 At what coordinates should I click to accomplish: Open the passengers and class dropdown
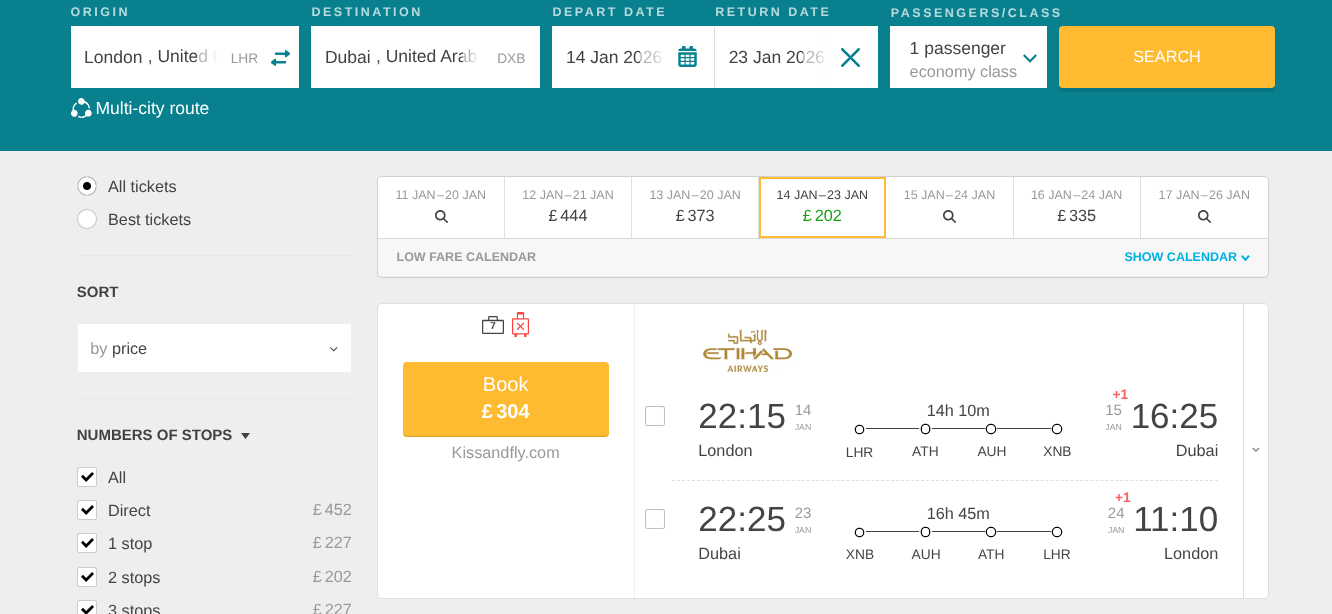pyautogui.click(x=967, y=57)
